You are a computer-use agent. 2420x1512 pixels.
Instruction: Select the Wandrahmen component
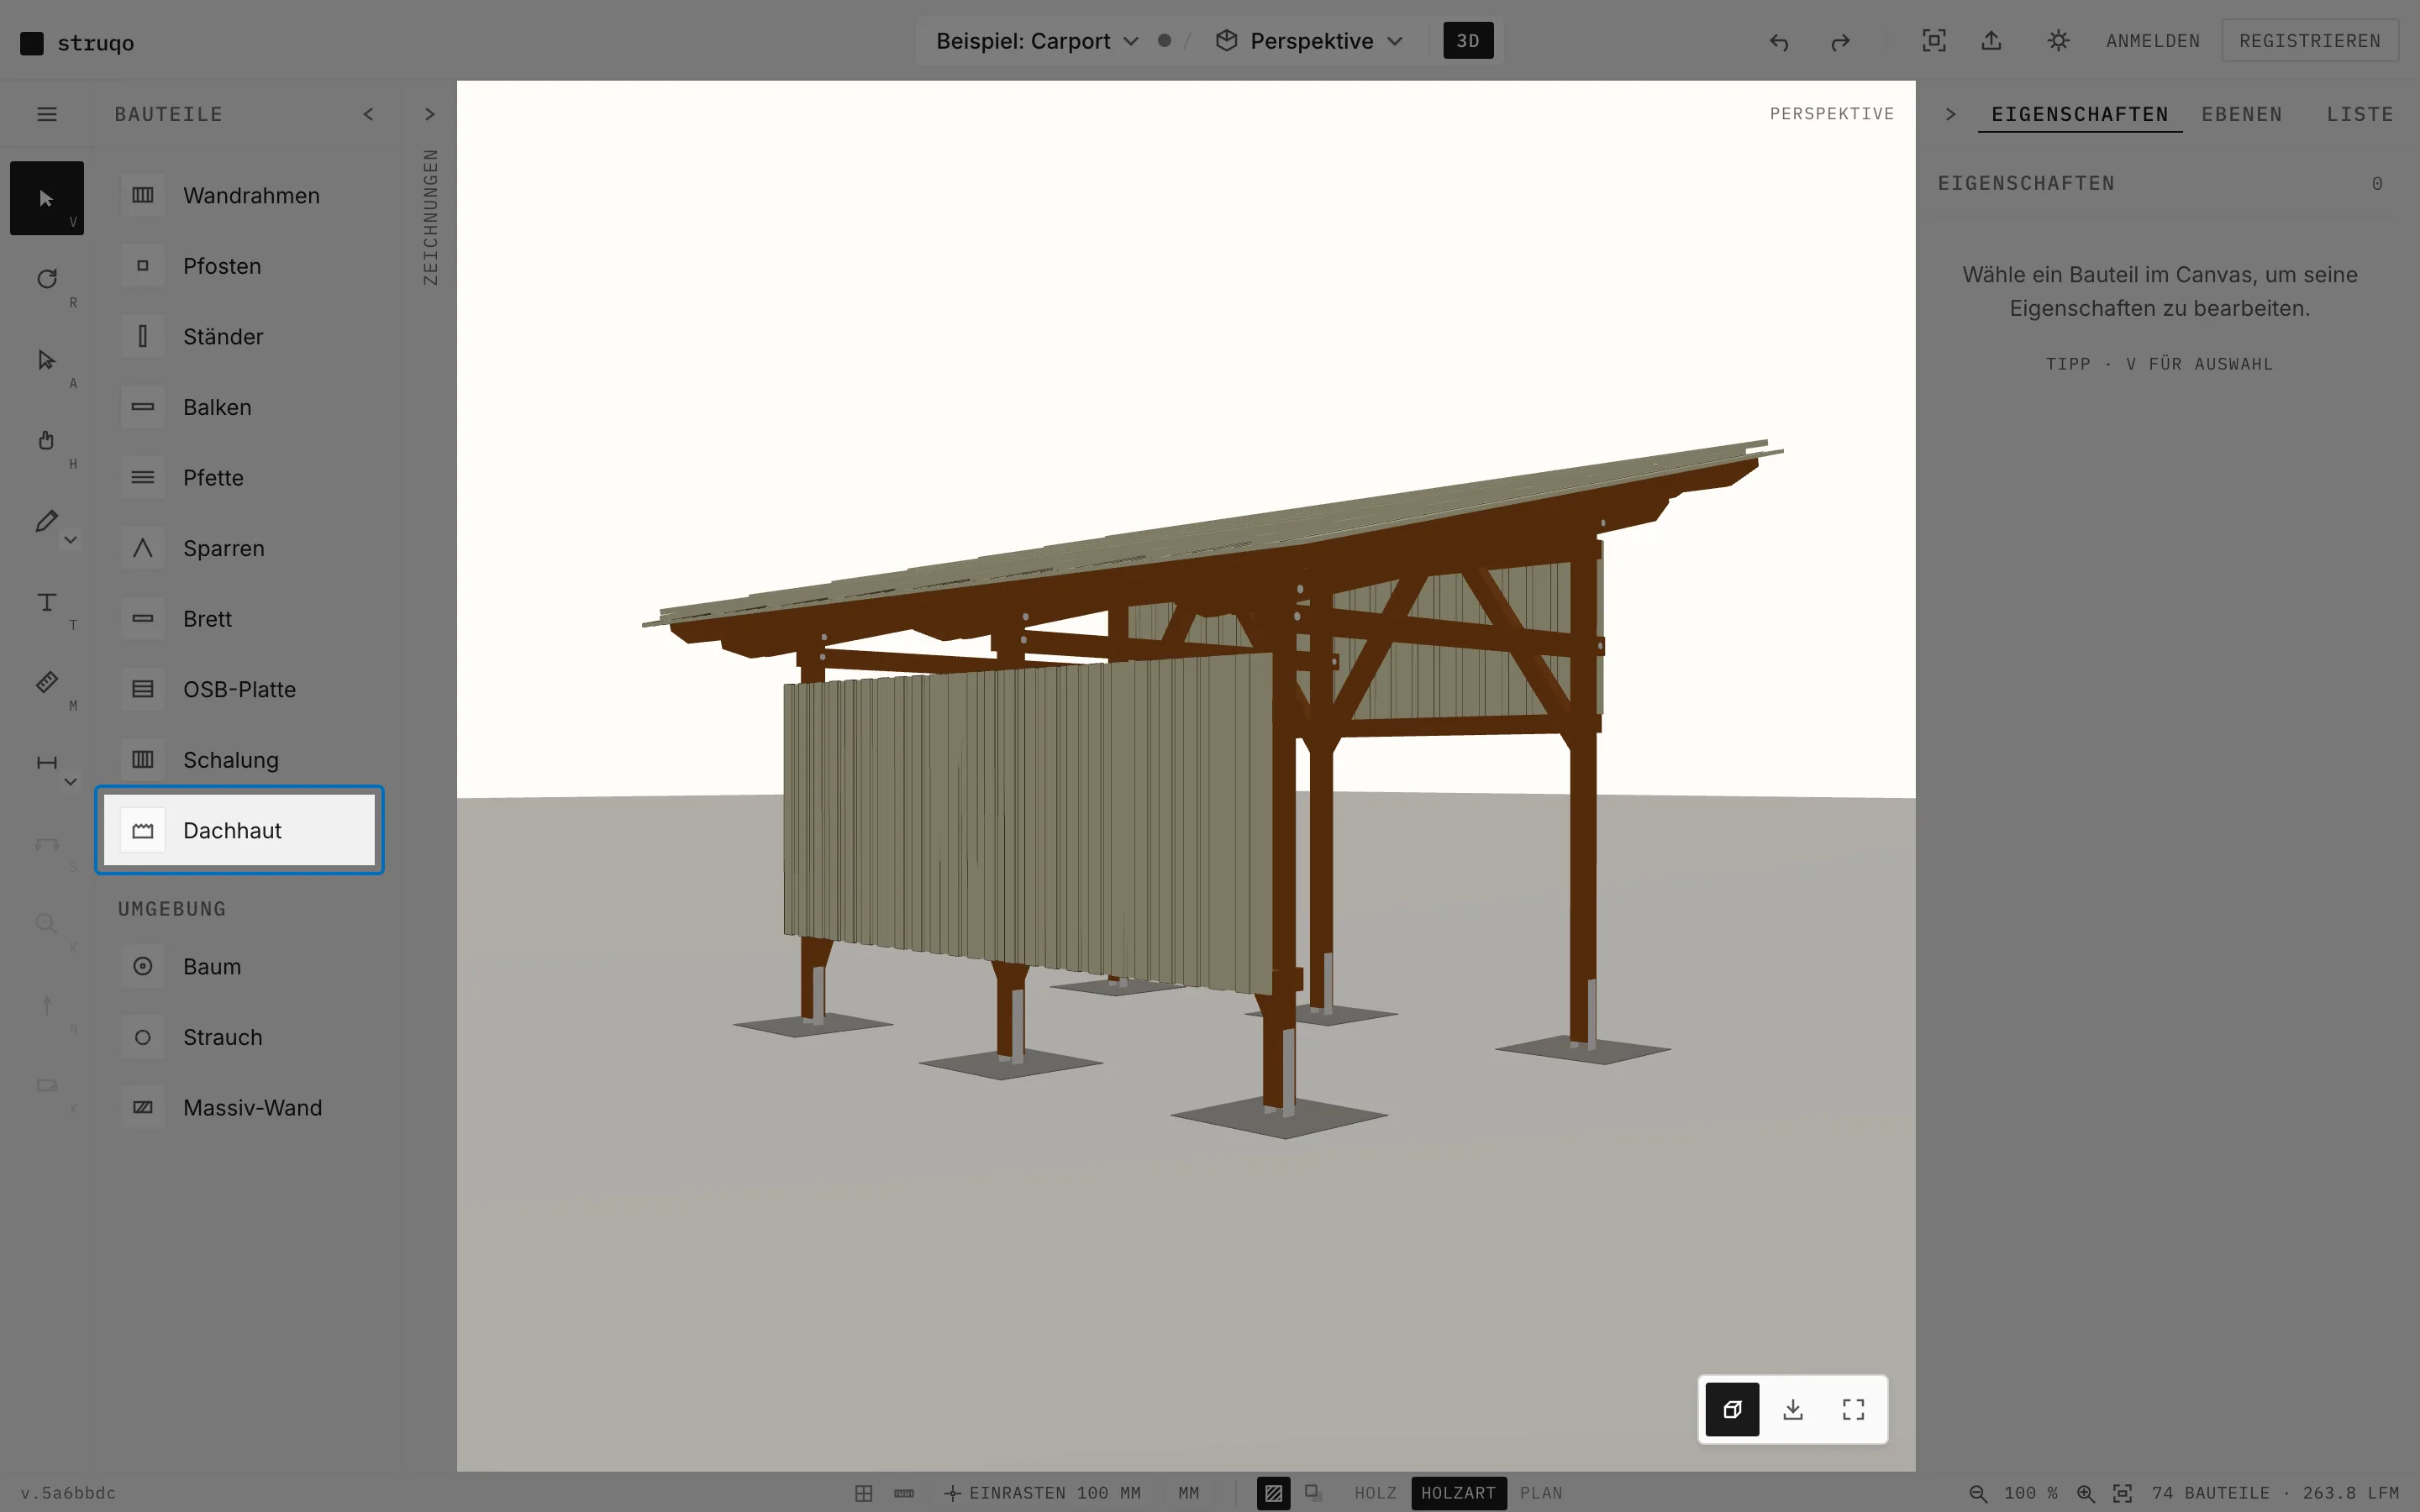click(240, 195)
